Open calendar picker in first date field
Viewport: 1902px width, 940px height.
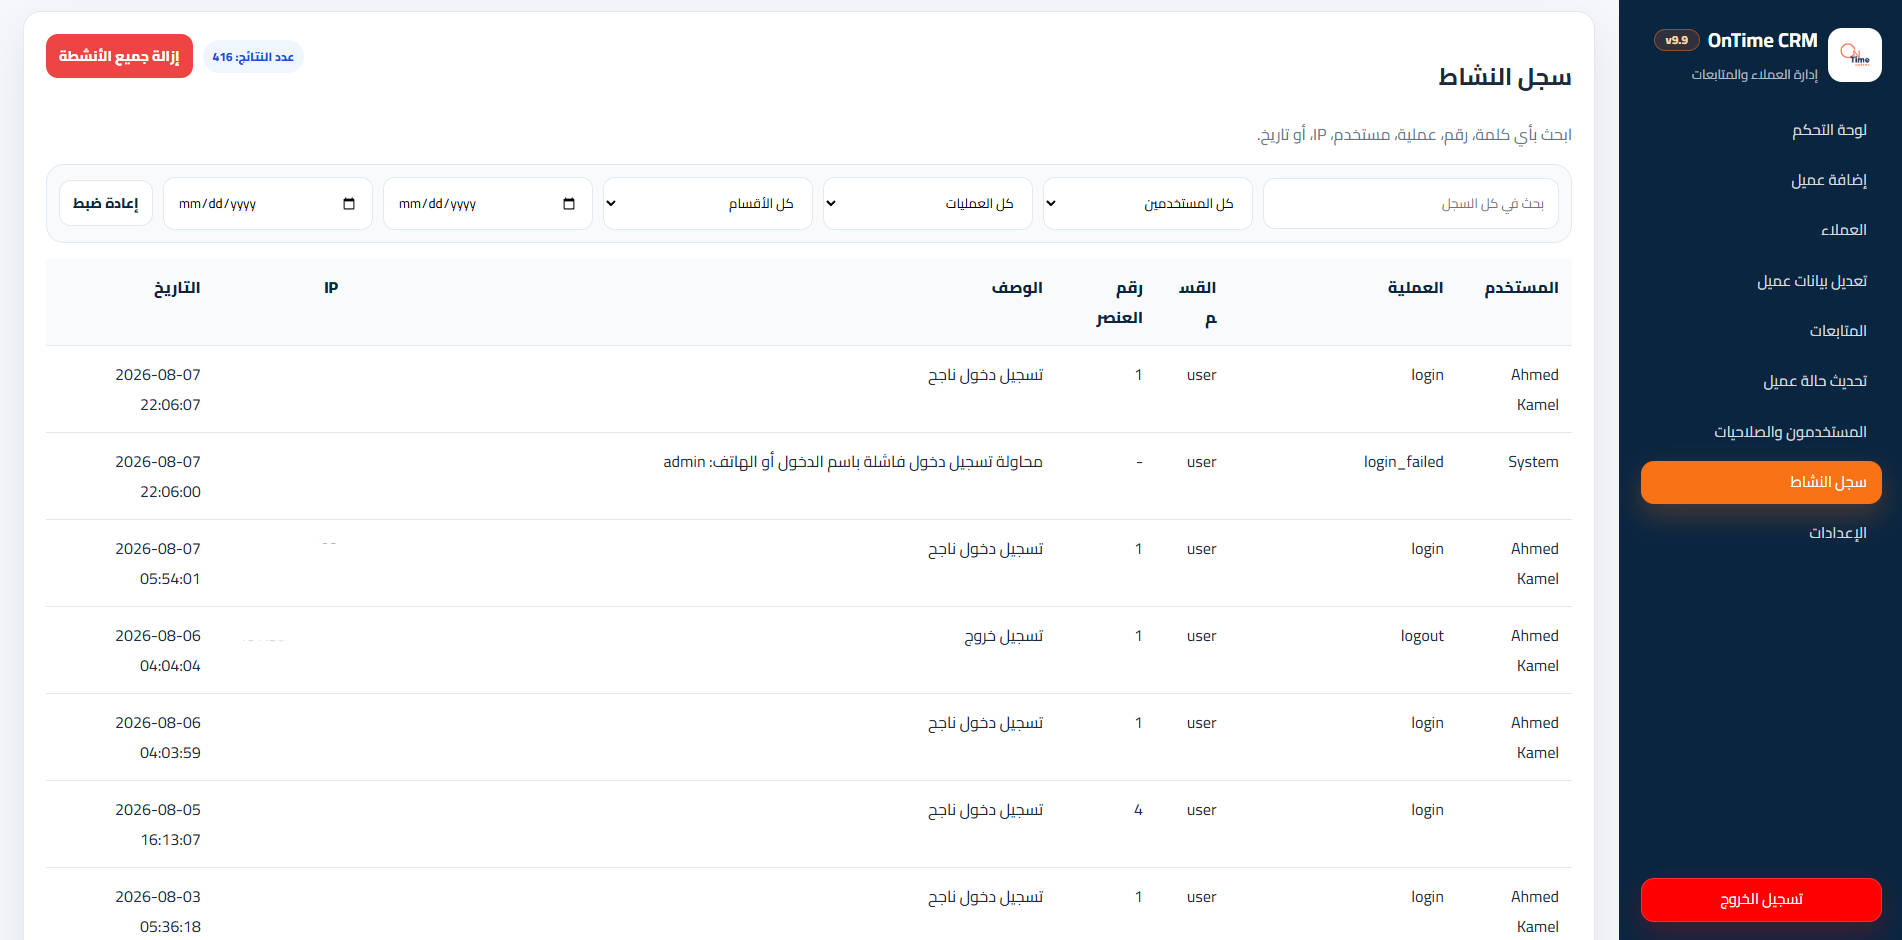(569, 204)
